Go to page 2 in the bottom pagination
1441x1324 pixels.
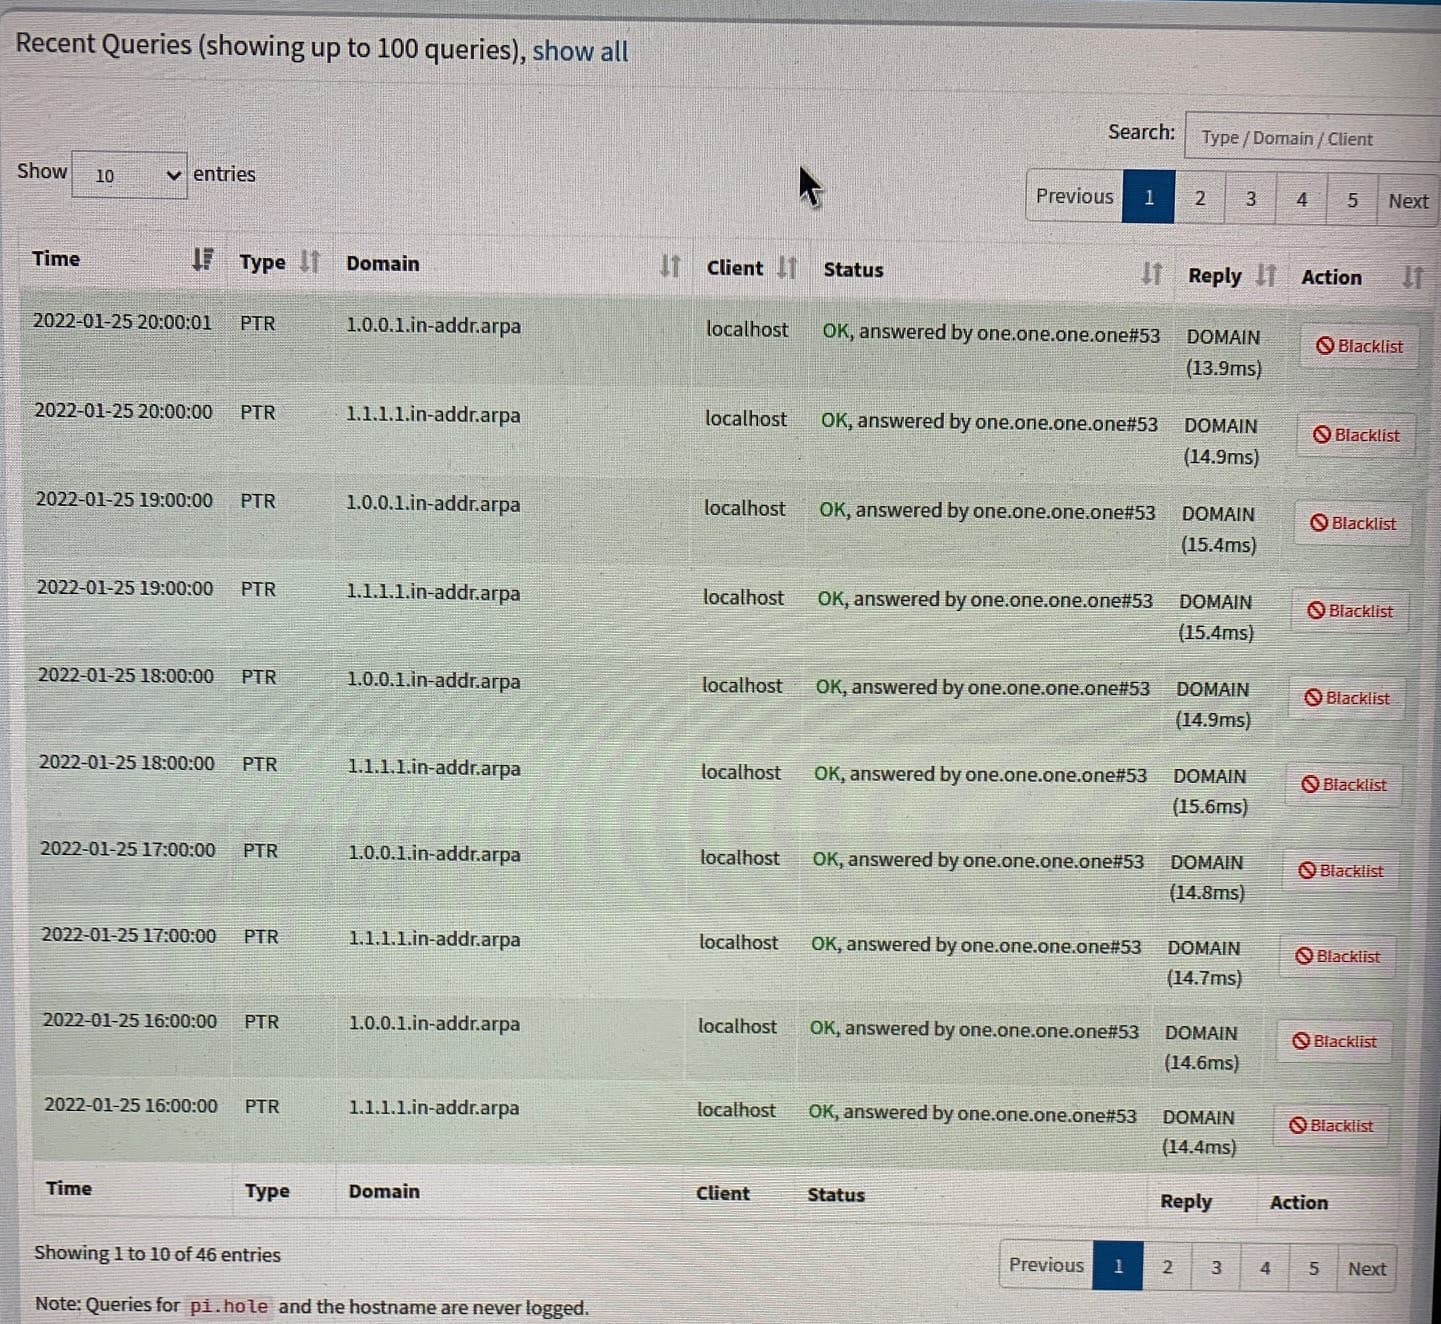coord(1167,1267)
